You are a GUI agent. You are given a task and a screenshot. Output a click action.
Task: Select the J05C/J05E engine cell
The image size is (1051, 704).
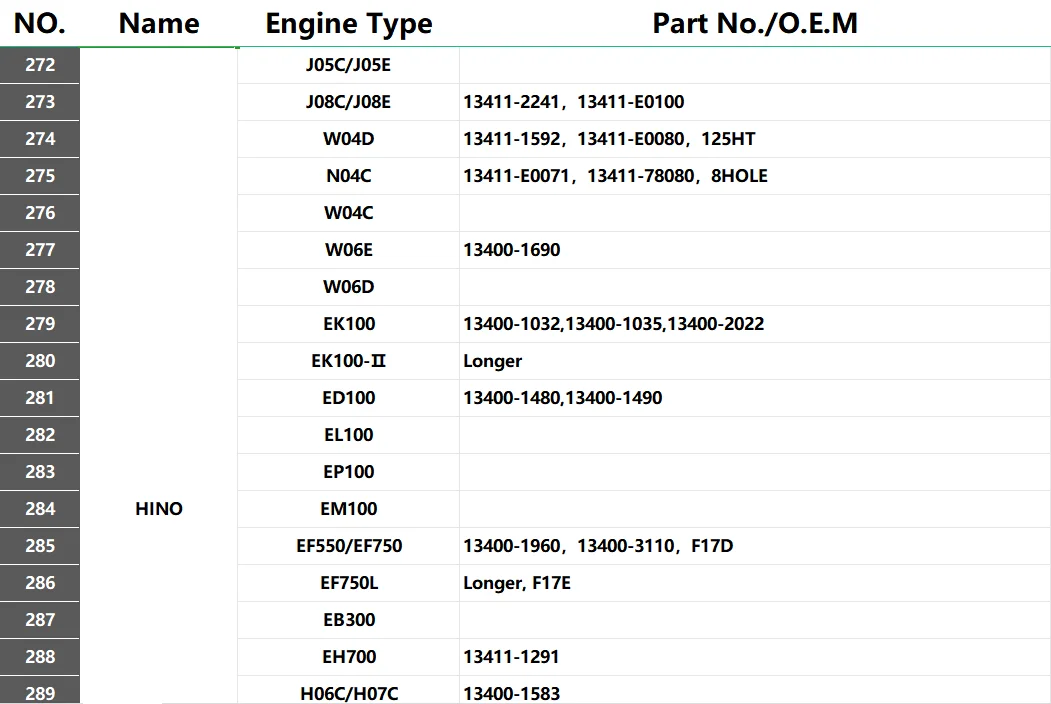tap(349, 65)
